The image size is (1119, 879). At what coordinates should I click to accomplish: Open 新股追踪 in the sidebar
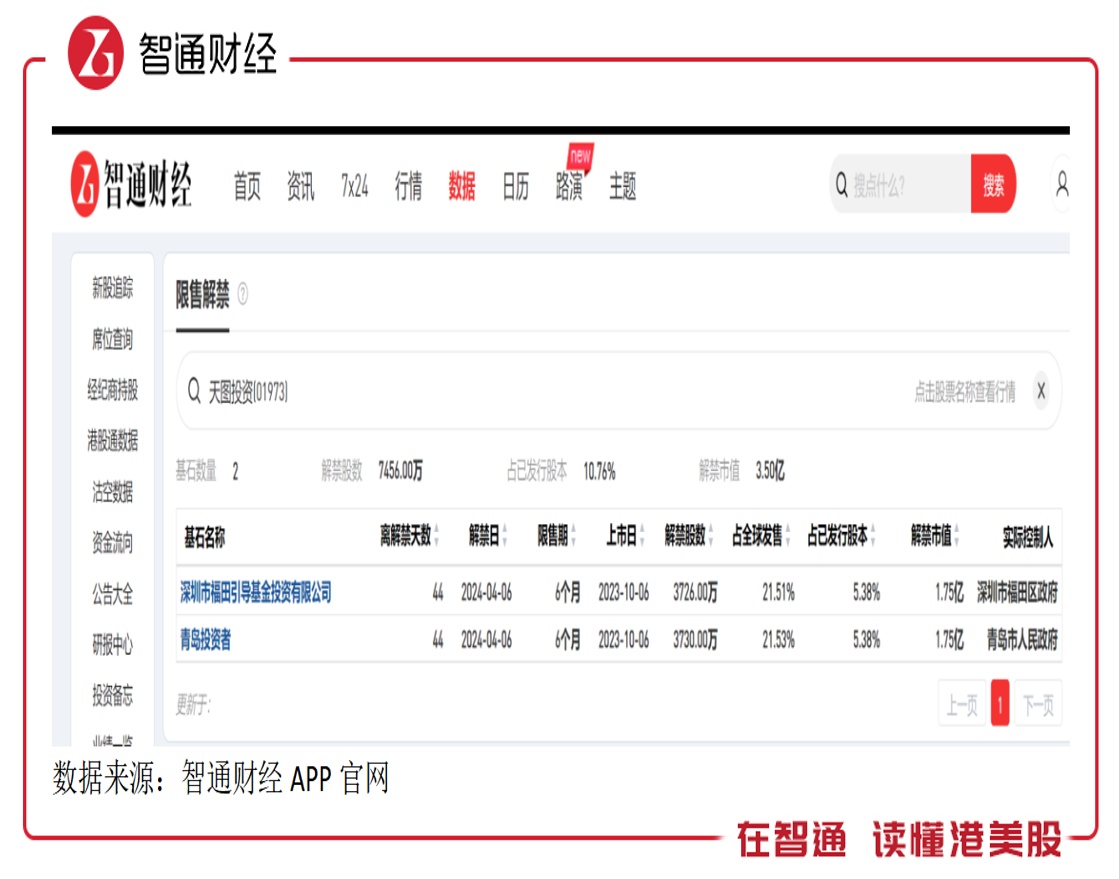pos(113,288)
